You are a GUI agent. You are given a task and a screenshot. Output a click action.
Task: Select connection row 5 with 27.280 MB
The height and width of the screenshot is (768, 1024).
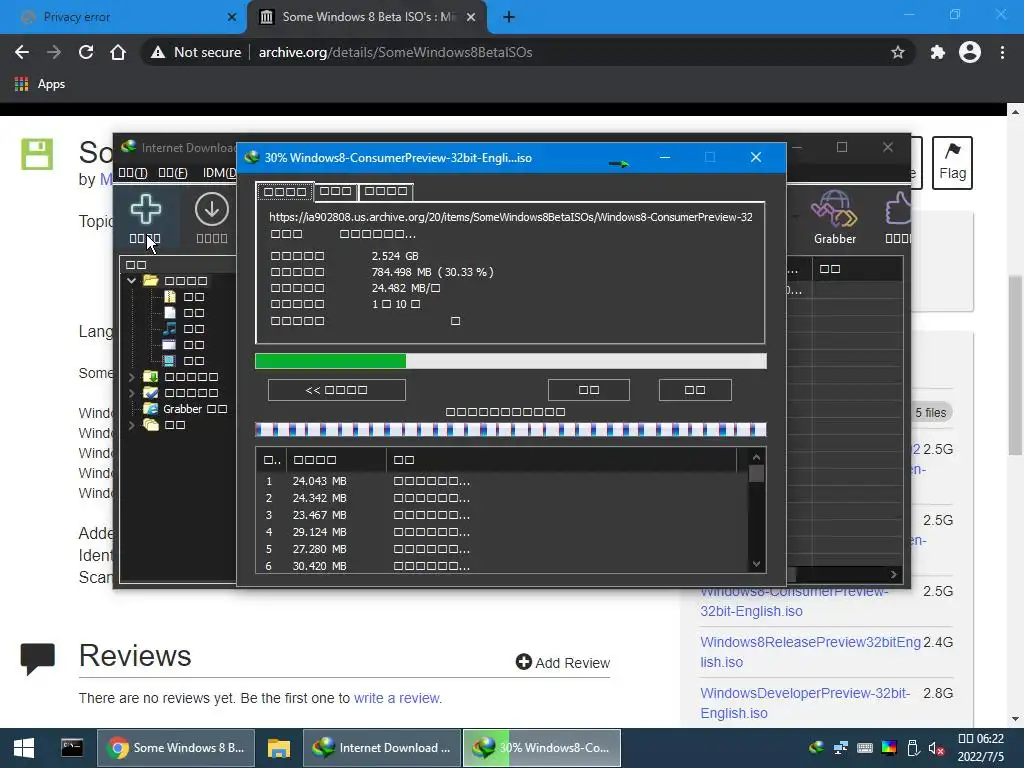click(502, 549)
